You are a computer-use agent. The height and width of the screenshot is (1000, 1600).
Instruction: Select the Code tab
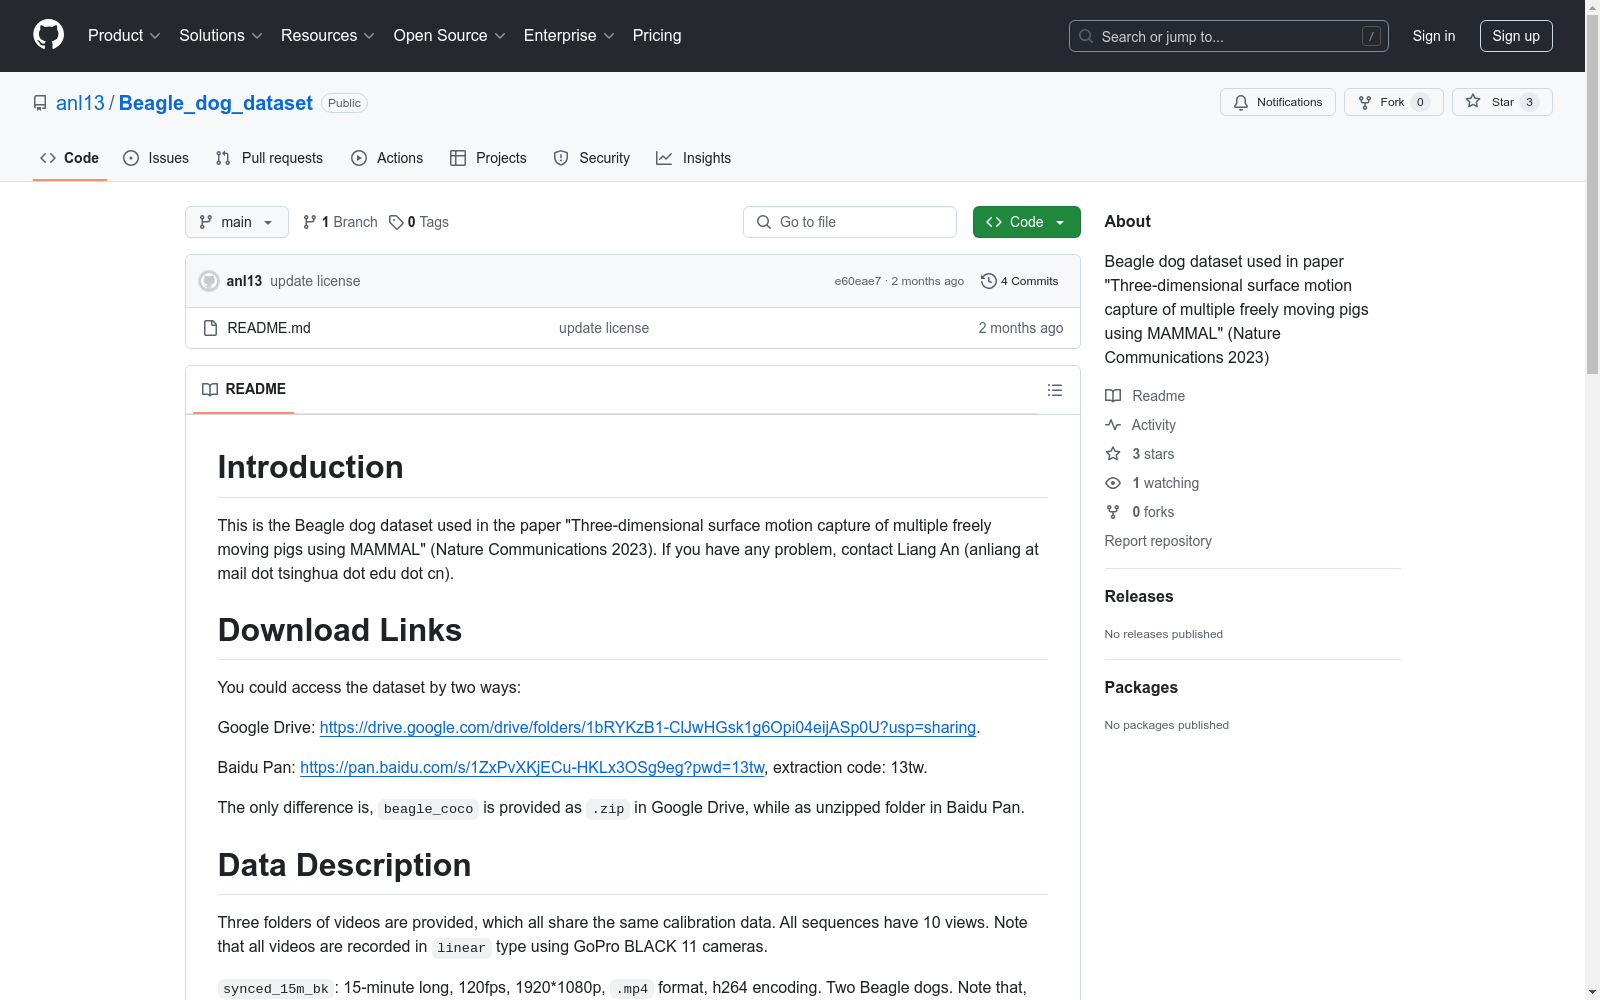[70, 158]
